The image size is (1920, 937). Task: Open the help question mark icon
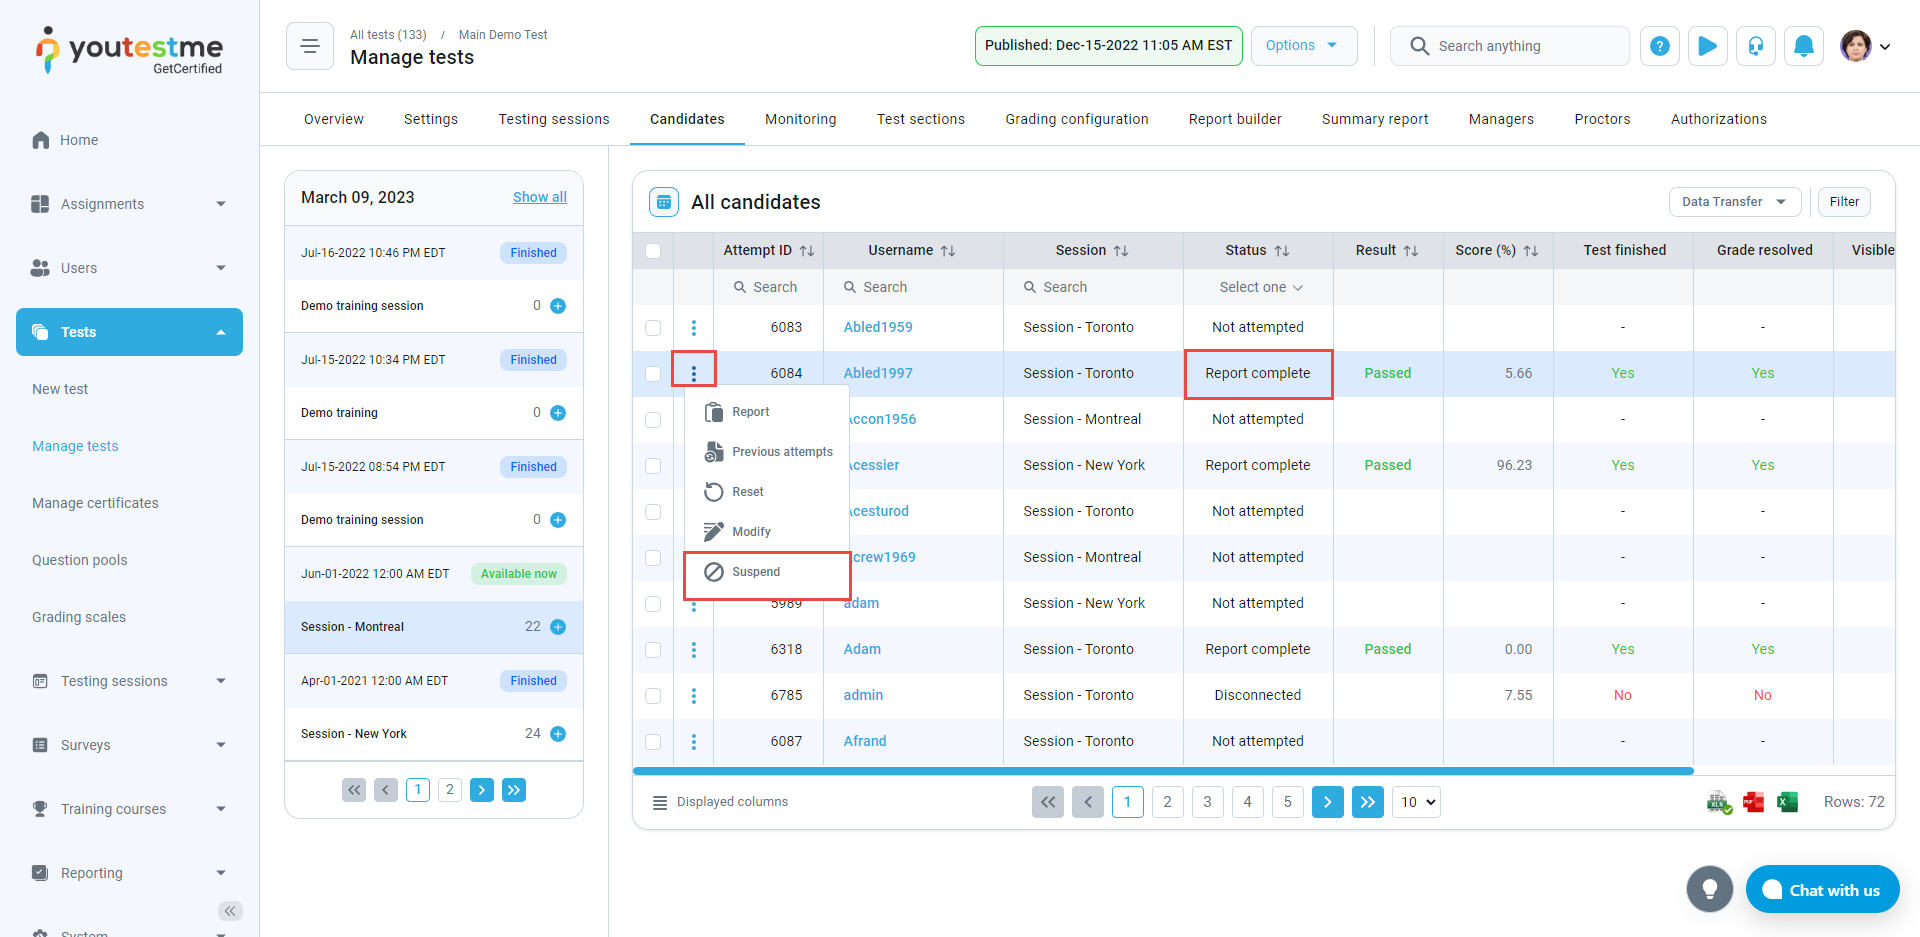pyautogui.click(x=1659, y=46)
